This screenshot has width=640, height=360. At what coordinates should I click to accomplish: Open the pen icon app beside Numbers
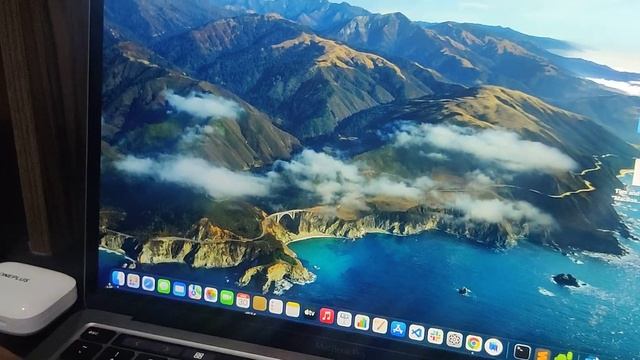[380, 326]
